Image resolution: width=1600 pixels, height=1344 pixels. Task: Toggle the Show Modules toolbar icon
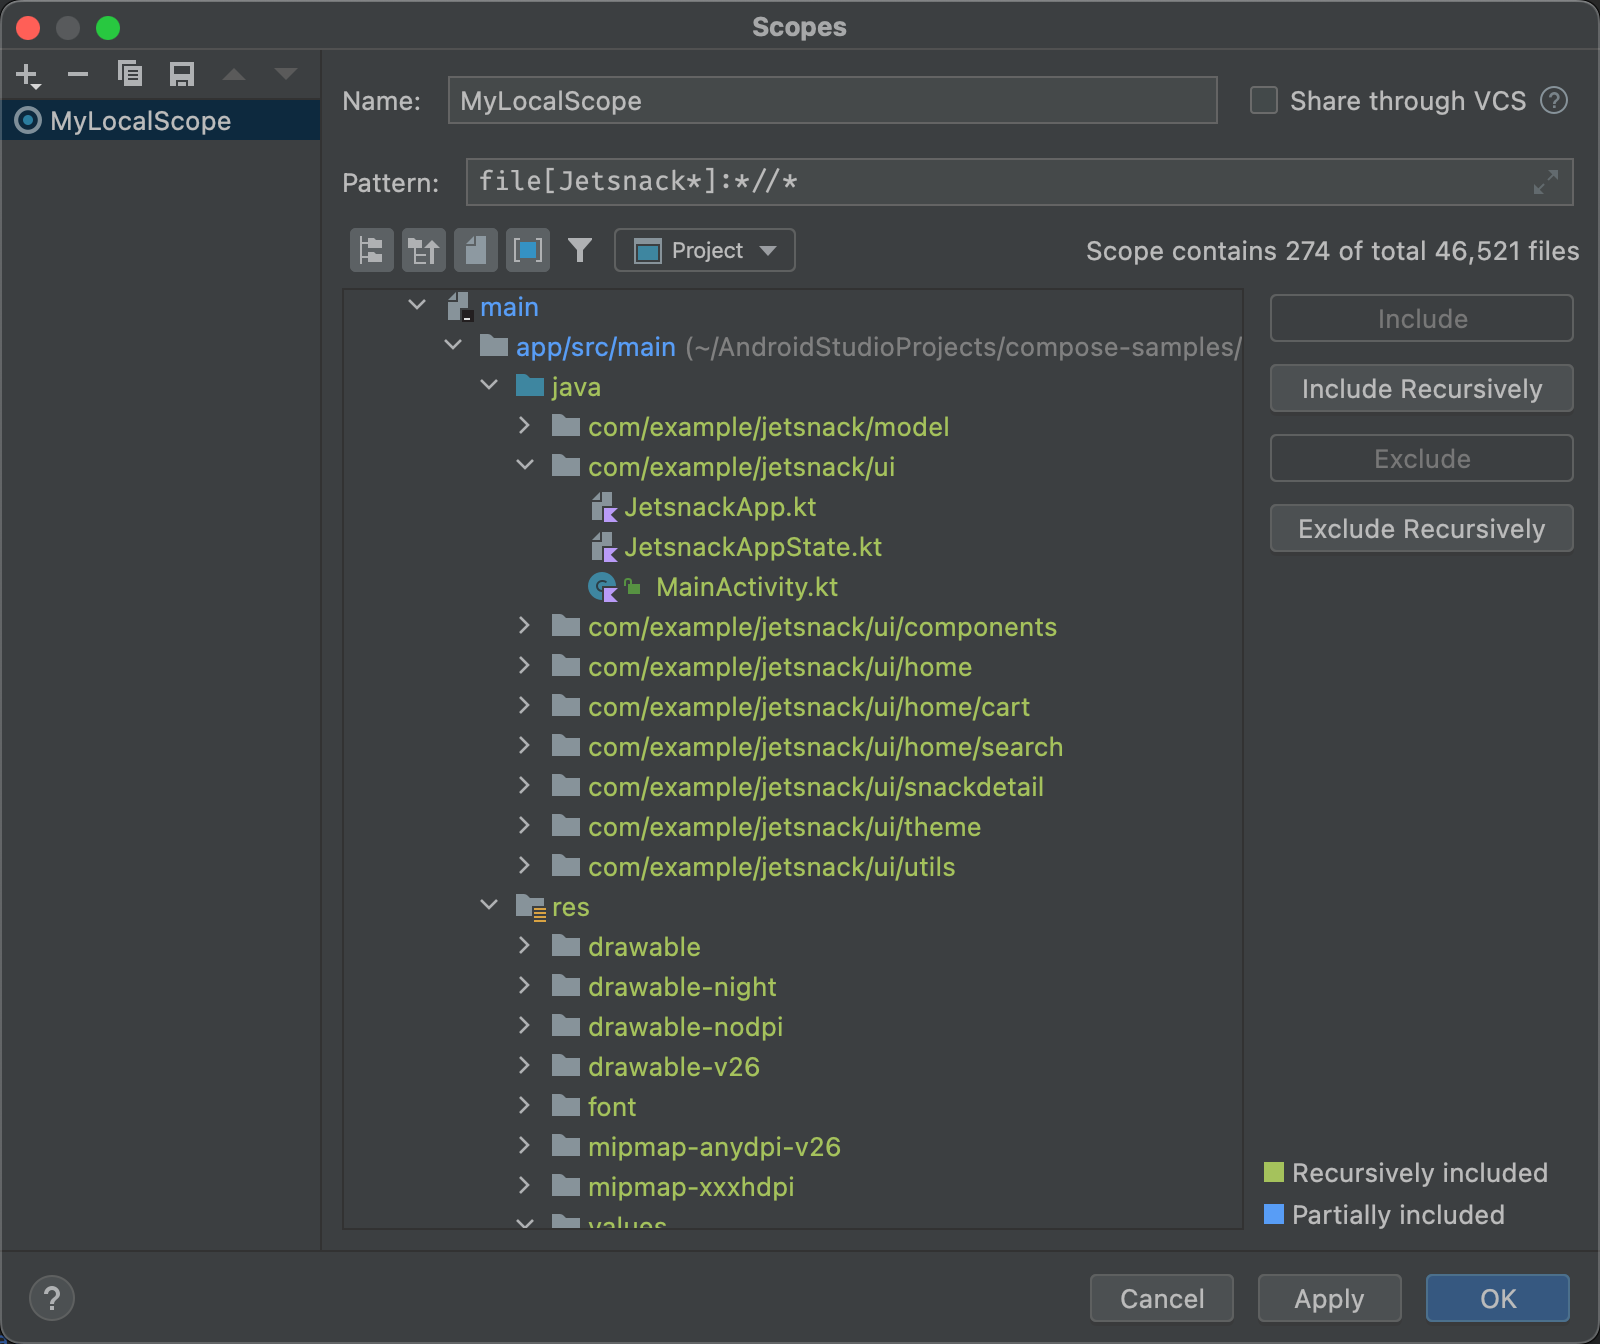point(527,250)
